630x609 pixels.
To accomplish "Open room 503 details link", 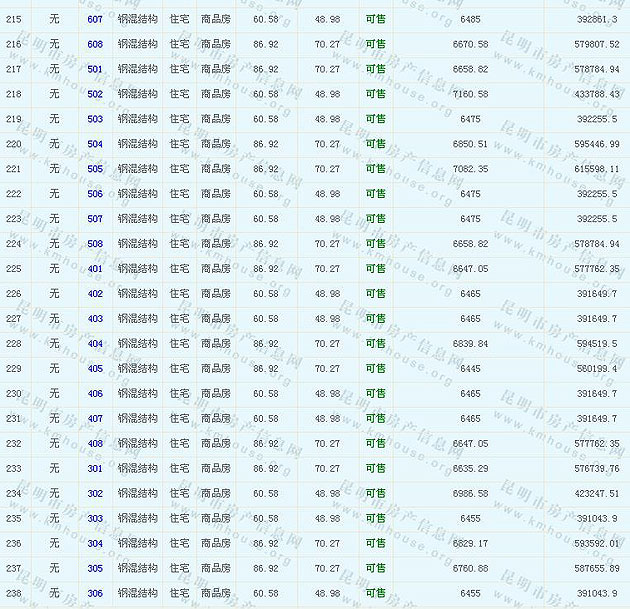I will tap(95, 119).
